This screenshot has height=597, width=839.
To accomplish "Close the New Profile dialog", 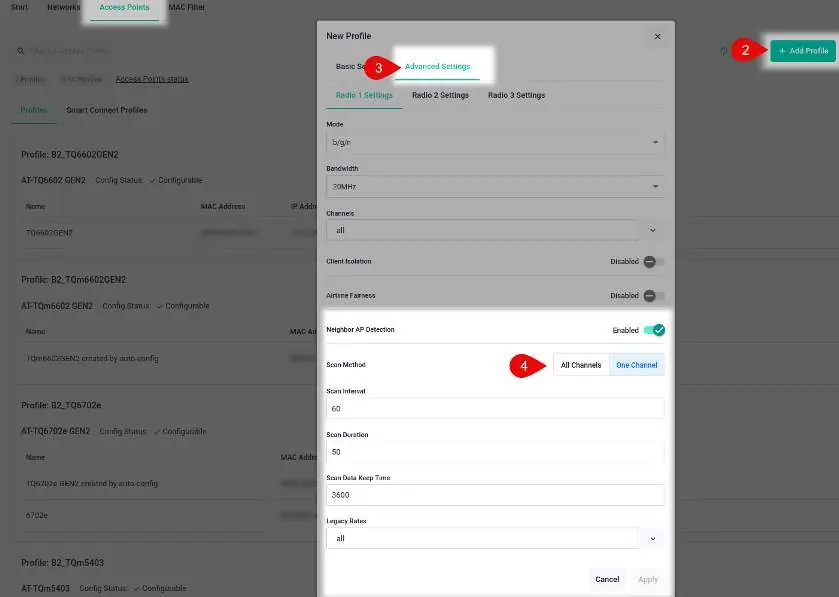I will pyautogui.click(x=657, y=36).
